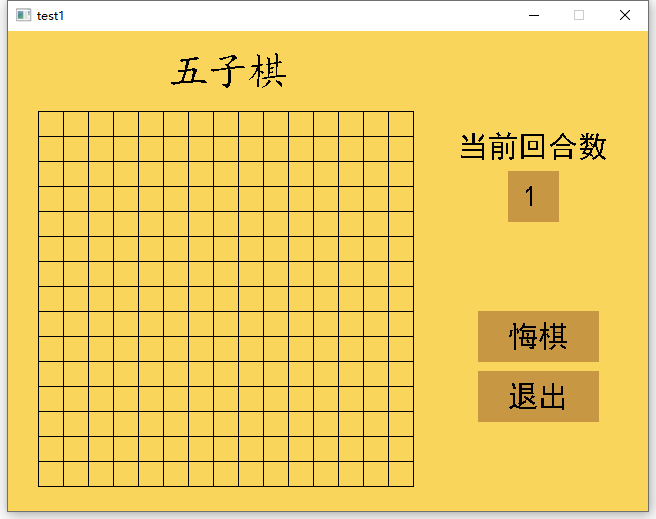656x519 pixels.
Task: Click the 悔棋 undo move button
Action: pyautogui.click(x=538, y=336)
